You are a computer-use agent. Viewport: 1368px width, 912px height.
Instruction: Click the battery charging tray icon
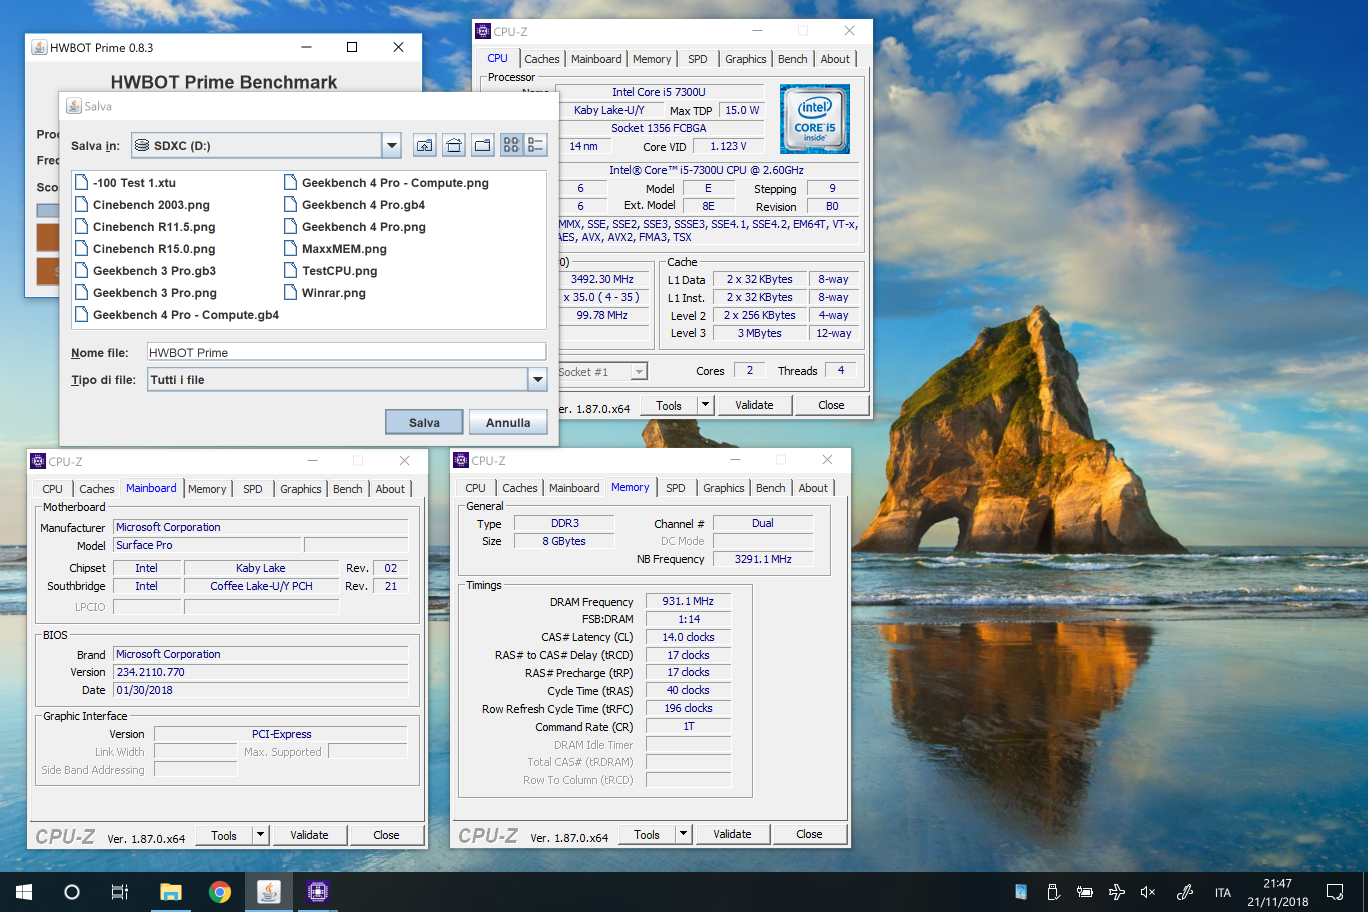pyautogui.click(x=1085, y=892)
